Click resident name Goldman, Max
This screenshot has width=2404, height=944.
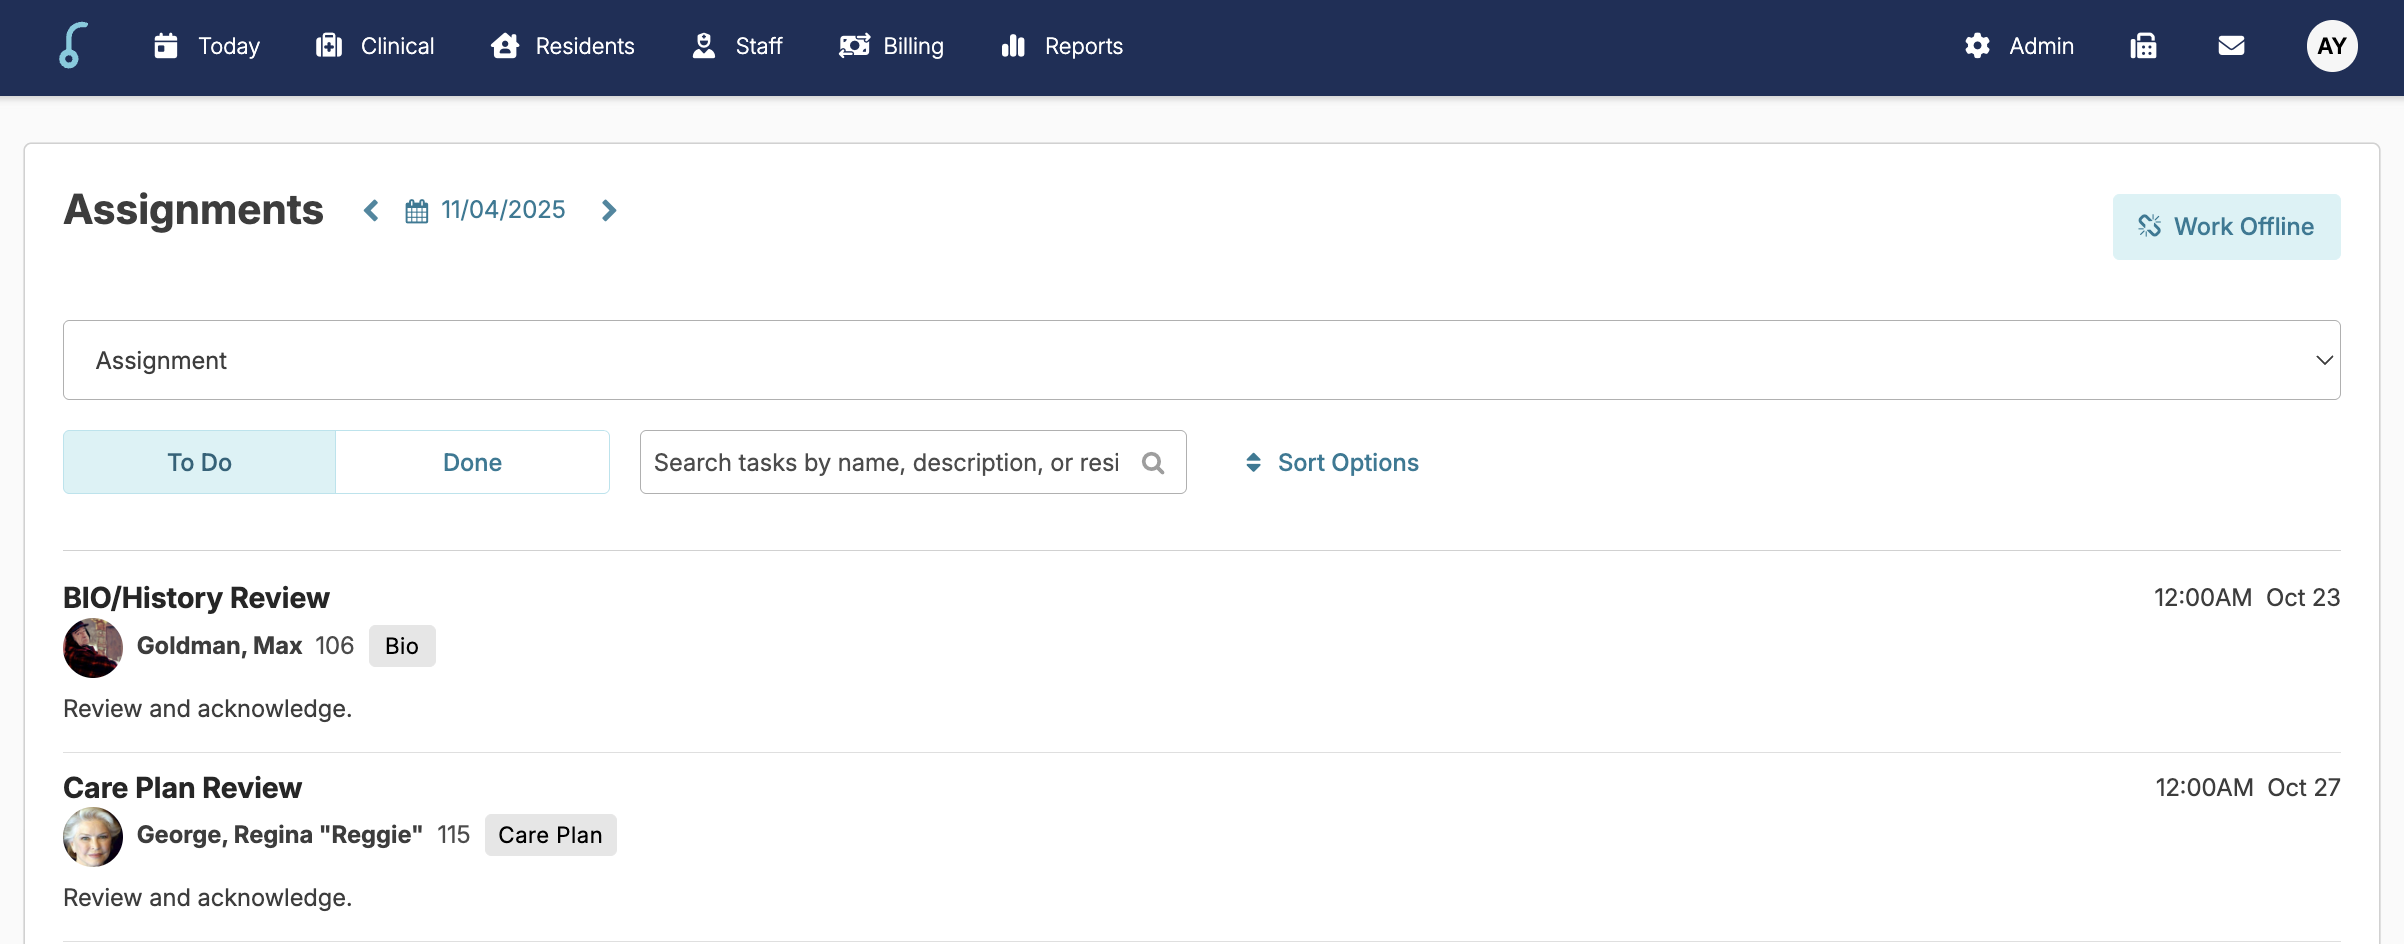[x=219, y=646]
